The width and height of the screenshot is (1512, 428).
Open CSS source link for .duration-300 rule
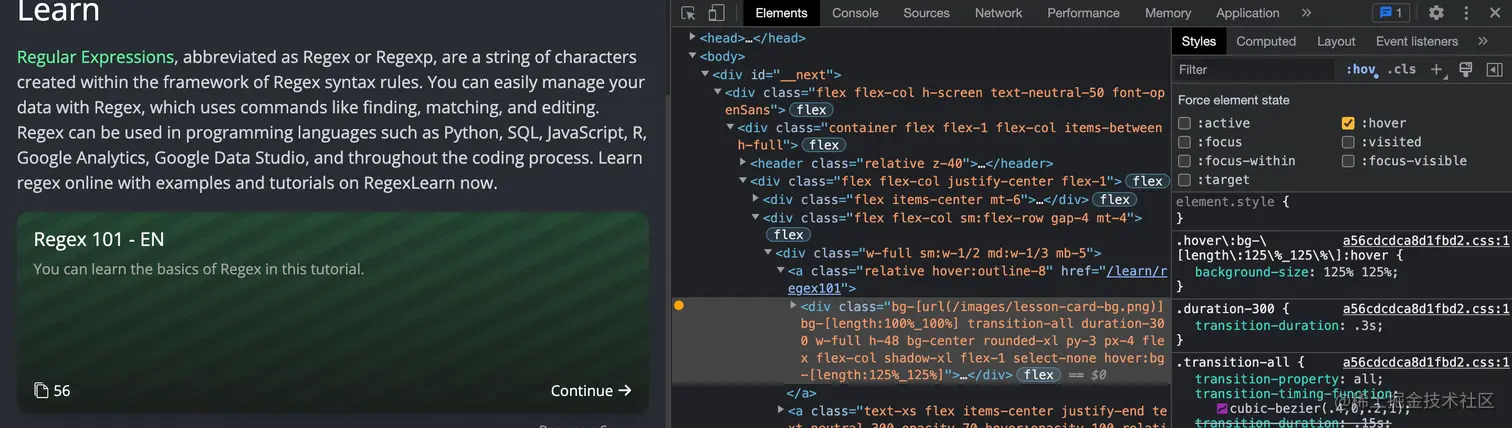point(1425,309)
